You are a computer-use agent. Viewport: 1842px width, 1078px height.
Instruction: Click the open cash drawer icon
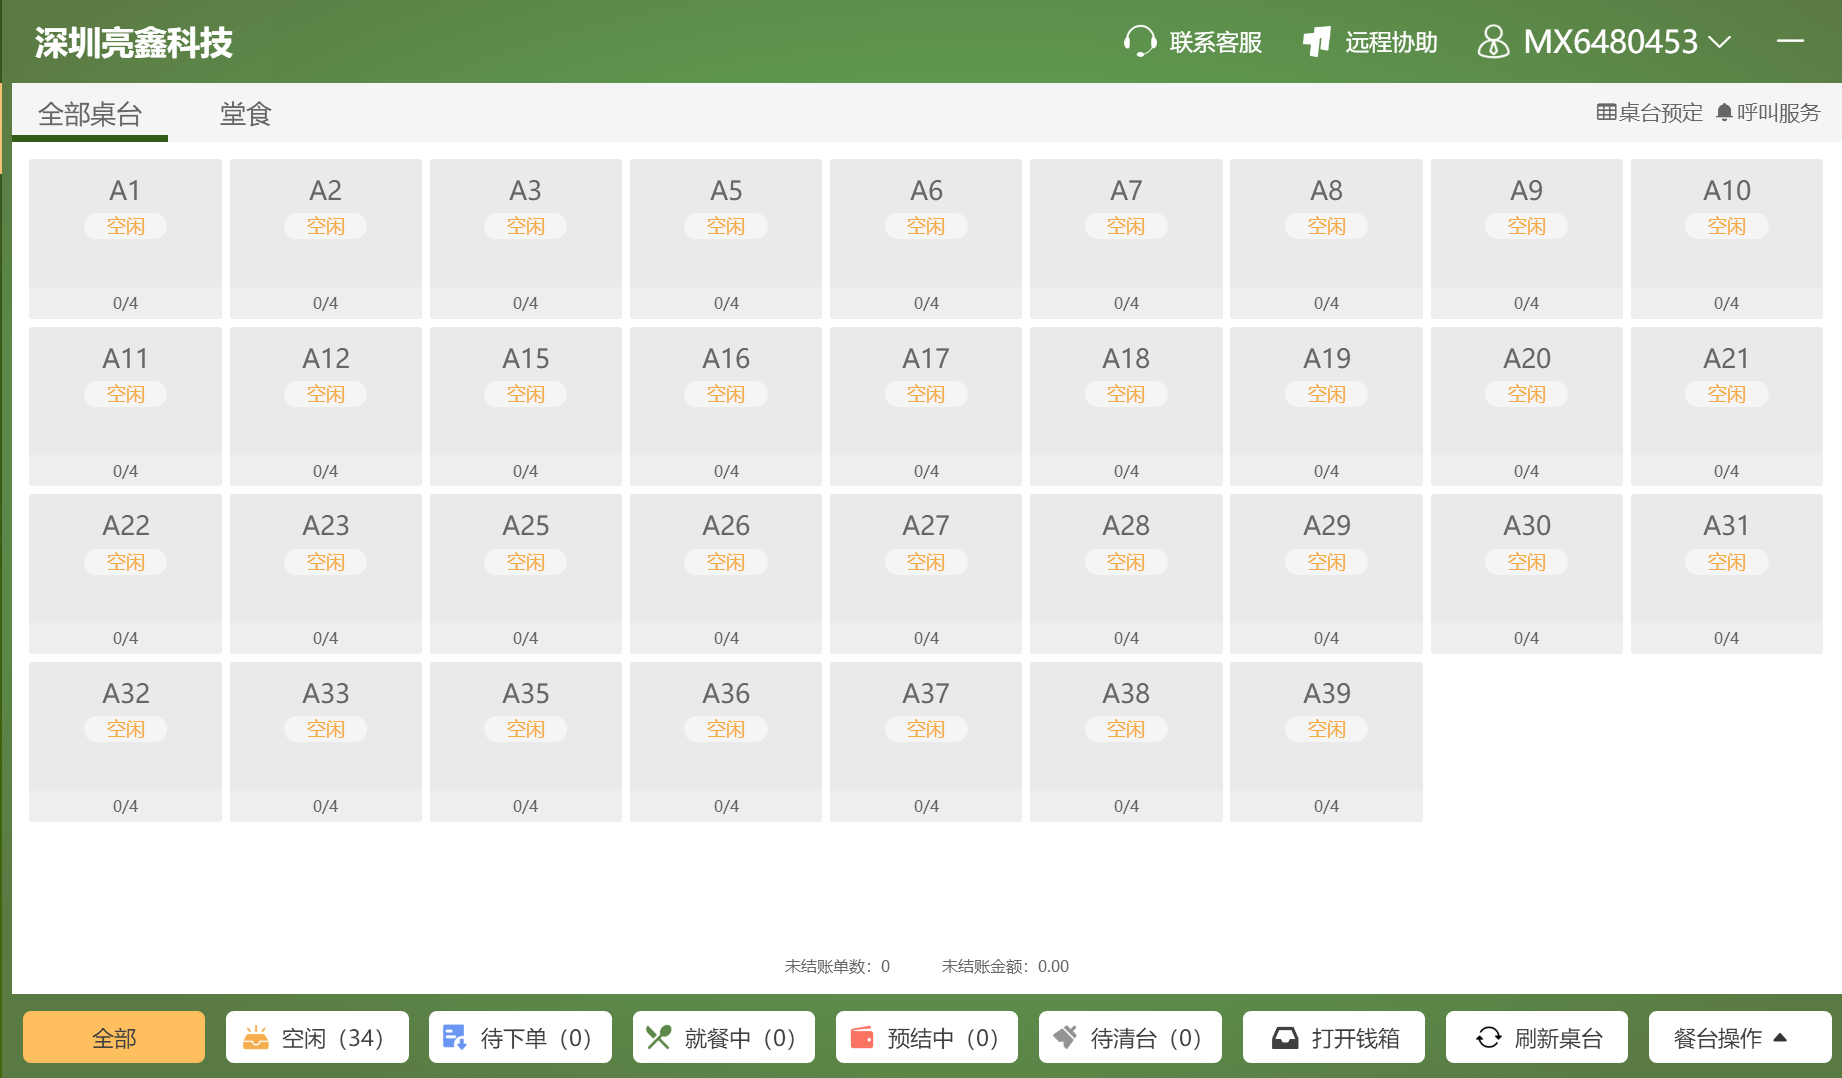click(1285, 1037)
